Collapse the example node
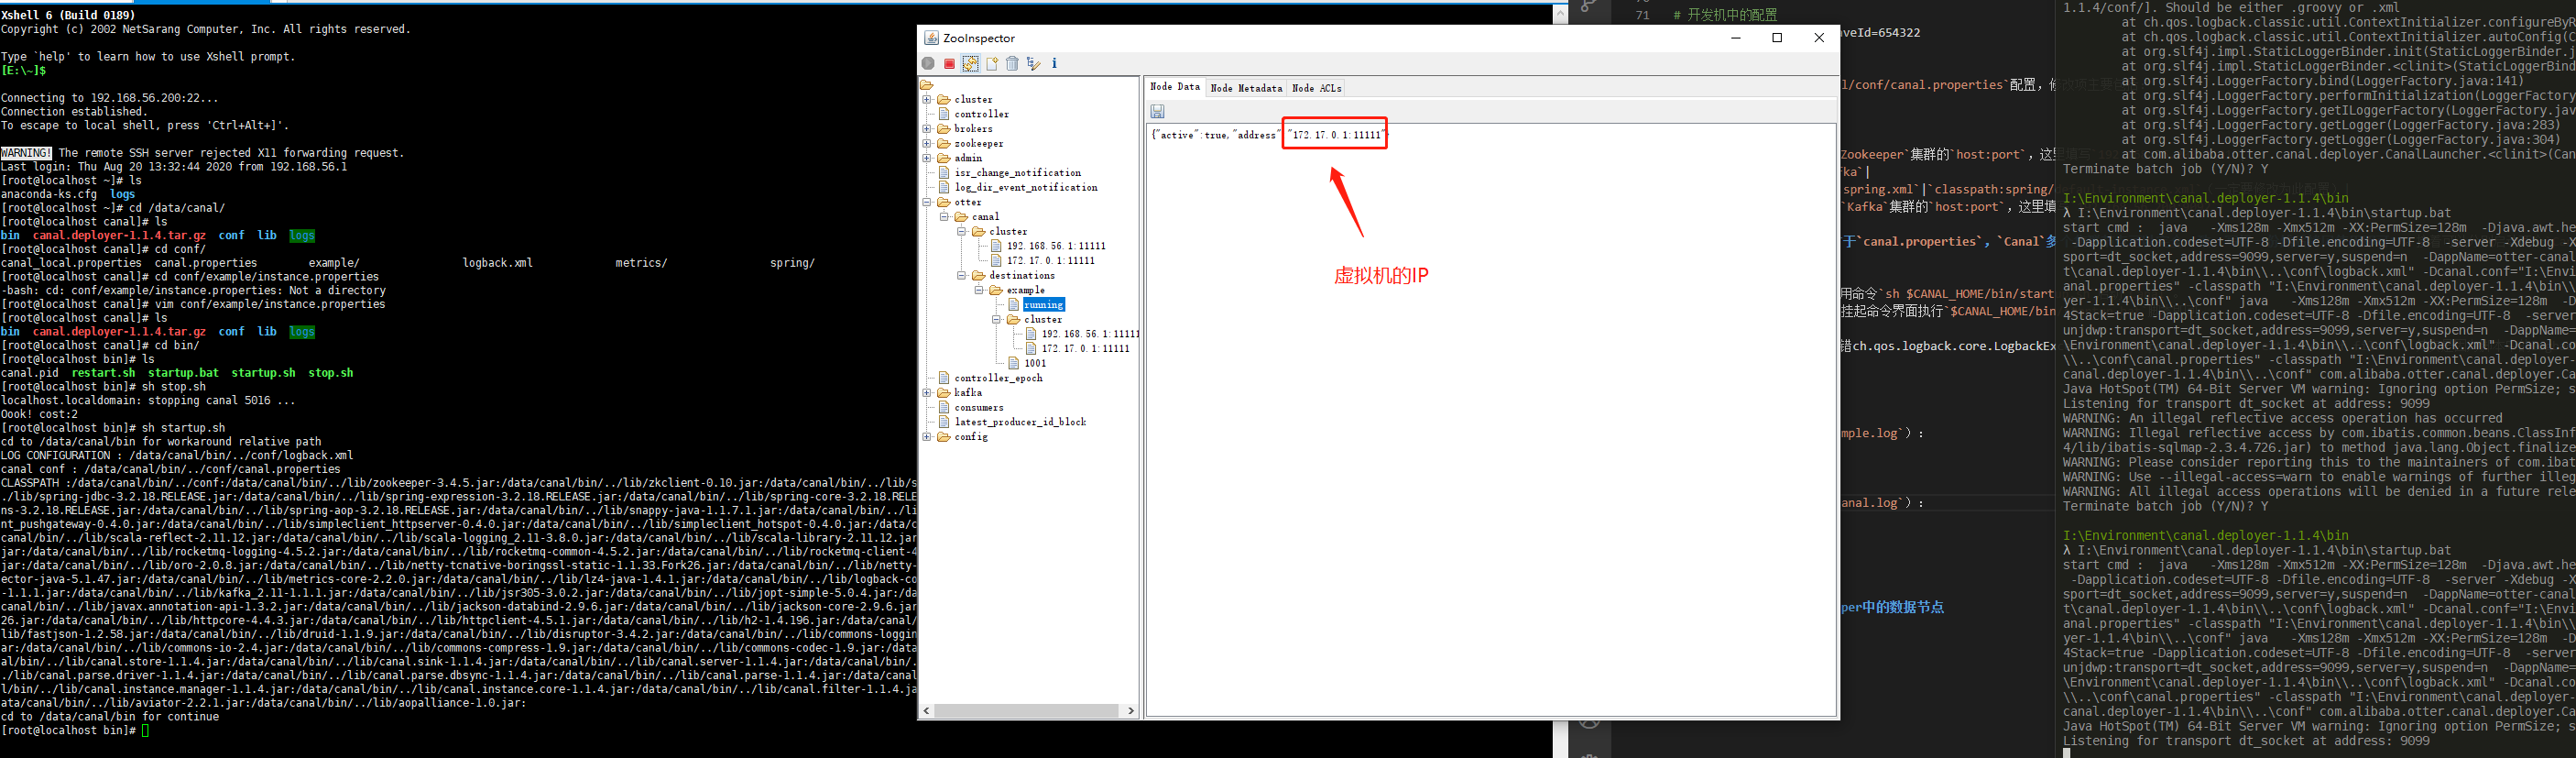 (x=979, y=290)
